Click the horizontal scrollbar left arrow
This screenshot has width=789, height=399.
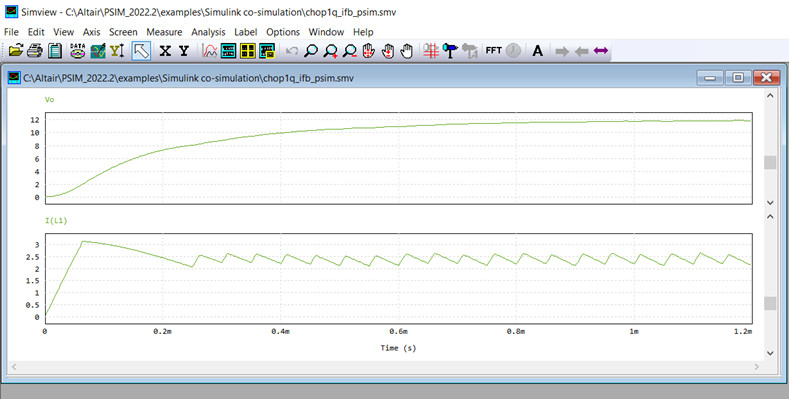[x=14, y=367]
